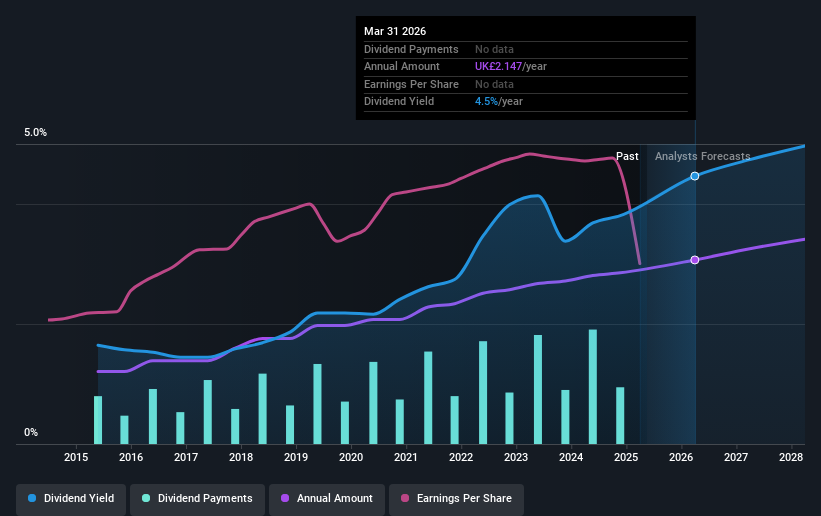Screen dimensions: 821x516
Task: Toggle the Earnings Per Share legend series
Action: pyautogui.click(x=457, y=499)
